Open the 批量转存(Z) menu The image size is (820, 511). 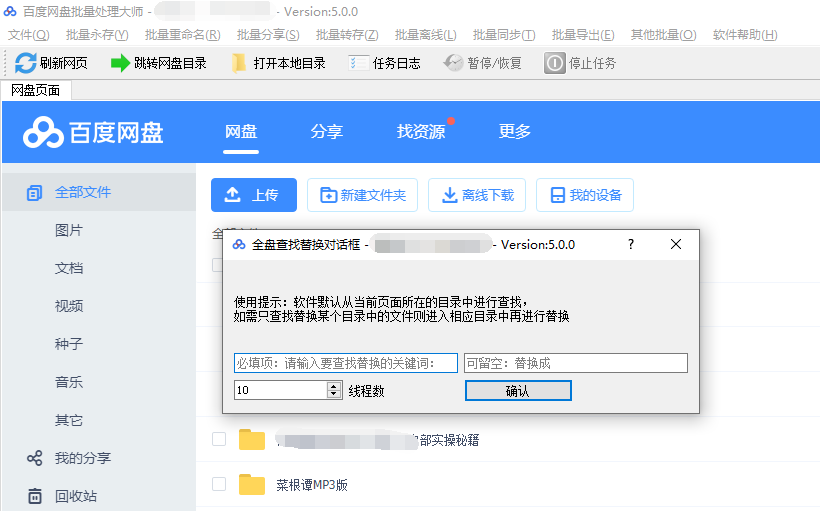tap(347, 35)
